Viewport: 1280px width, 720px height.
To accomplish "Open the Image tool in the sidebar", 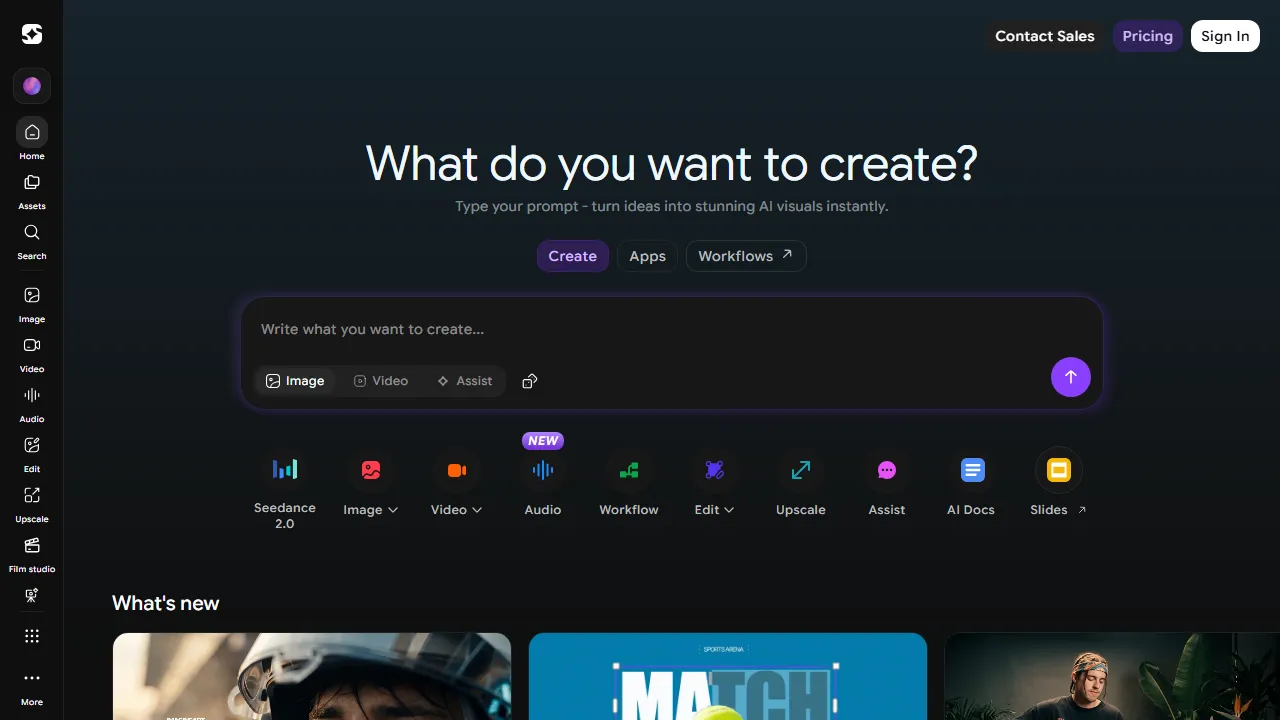I will coord(32,304).
